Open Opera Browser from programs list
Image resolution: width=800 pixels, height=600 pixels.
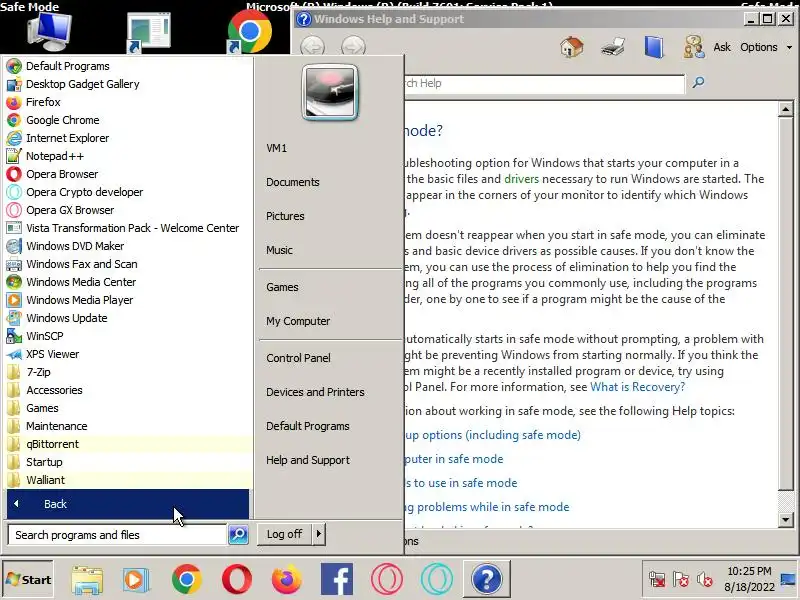pyautogui.click(x=62, y=174)
